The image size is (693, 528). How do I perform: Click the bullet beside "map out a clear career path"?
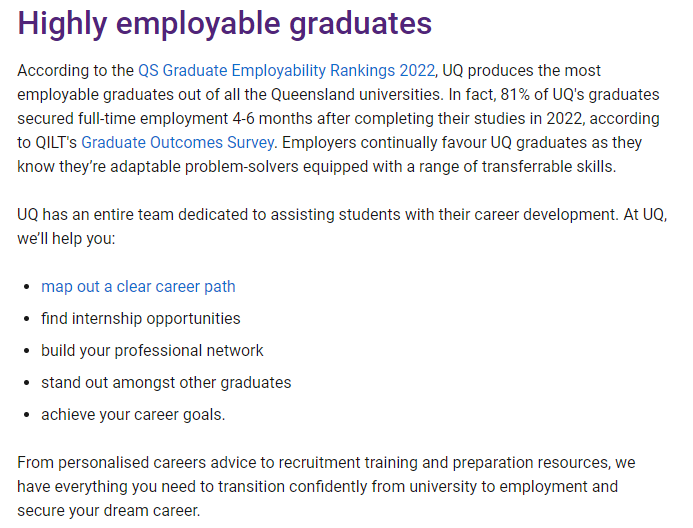(26, 287)
